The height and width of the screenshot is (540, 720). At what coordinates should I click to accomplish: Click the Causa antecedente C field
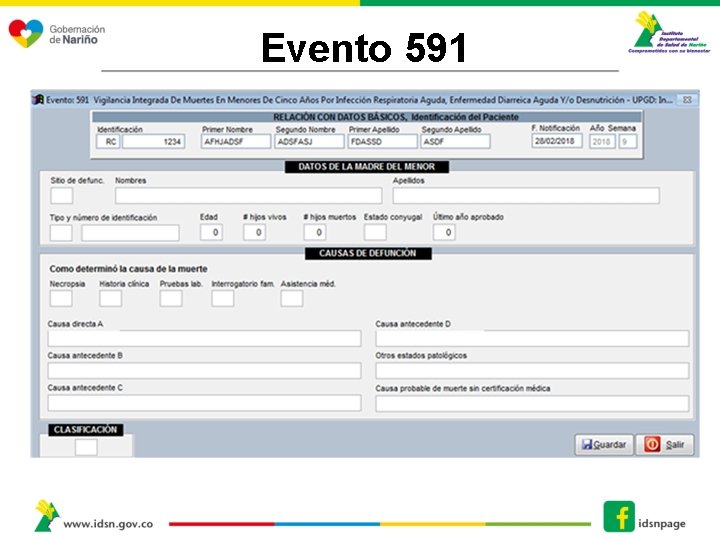pyautogui.click(x=204, y=403)
